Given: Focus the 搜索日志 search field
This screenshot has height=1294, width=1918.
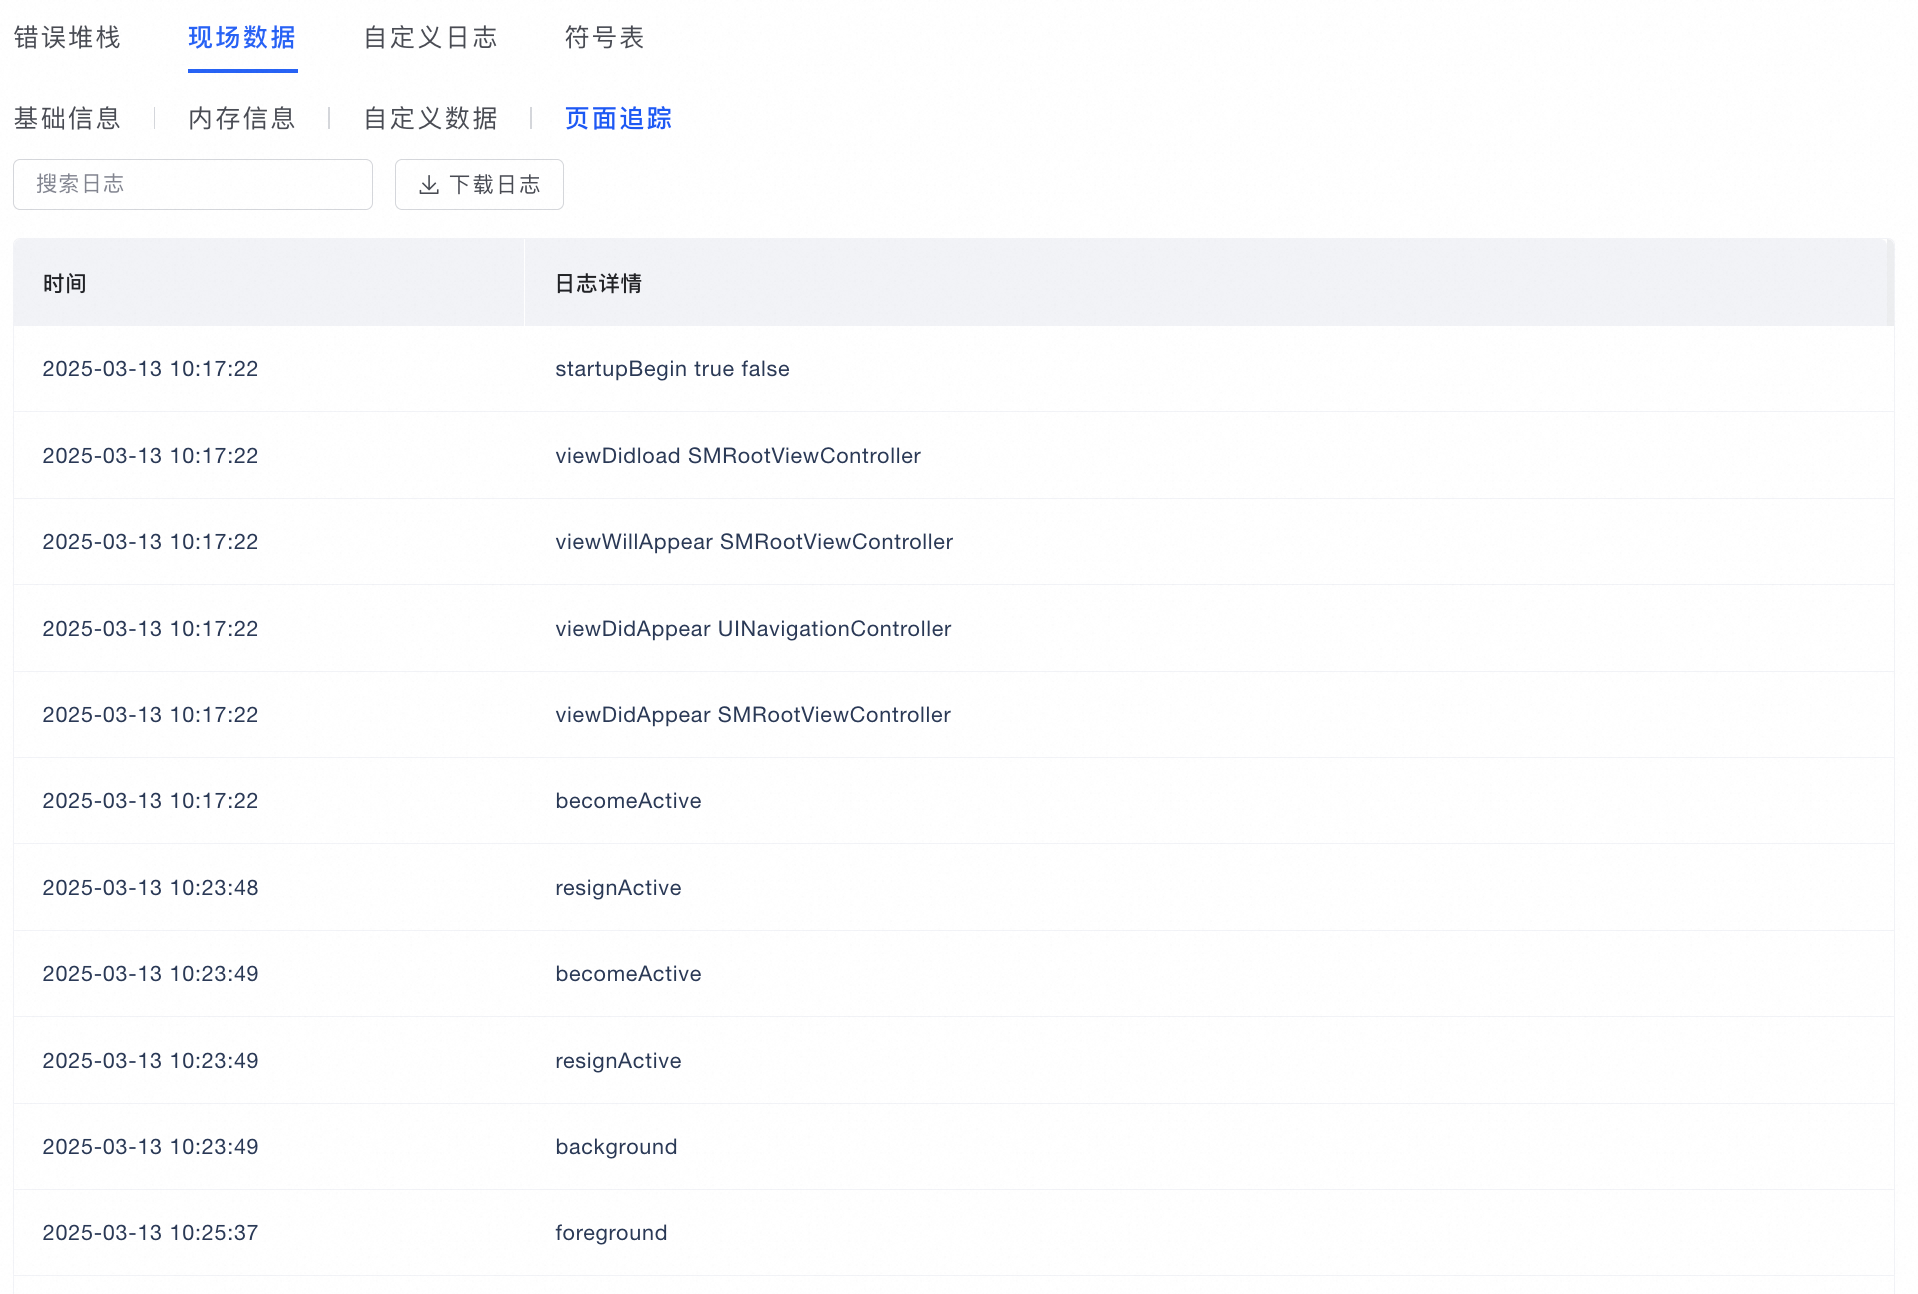Looking at the screenshot, I should [193, 184].
